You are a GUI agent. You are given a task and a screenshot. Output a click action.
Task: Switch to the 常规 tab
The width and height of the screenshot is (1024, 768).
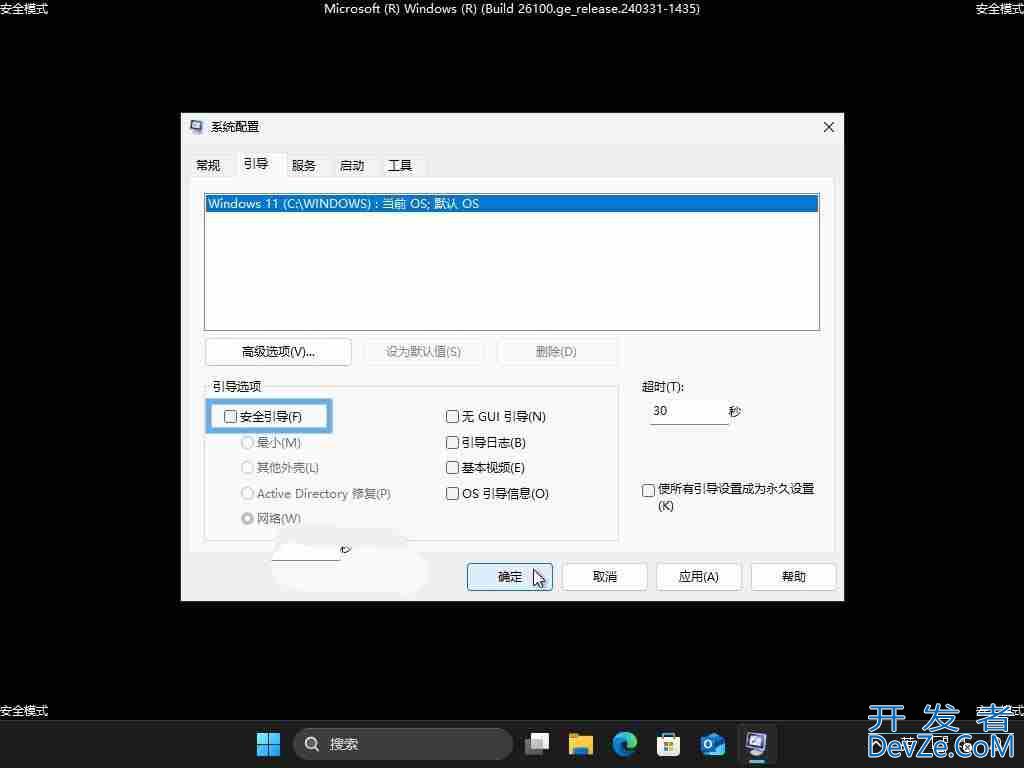208,166
